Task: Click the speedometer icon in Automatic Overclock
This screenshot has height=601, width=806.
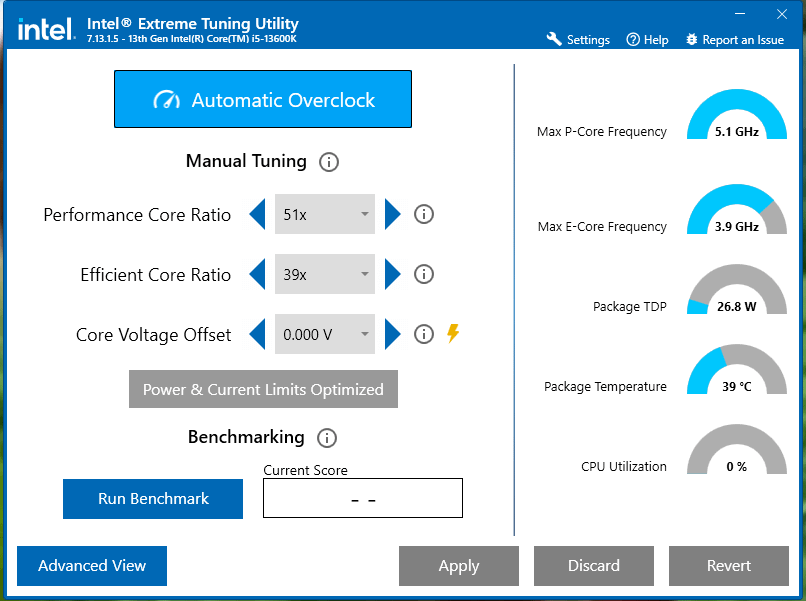Action: click(x=167, y=100)
